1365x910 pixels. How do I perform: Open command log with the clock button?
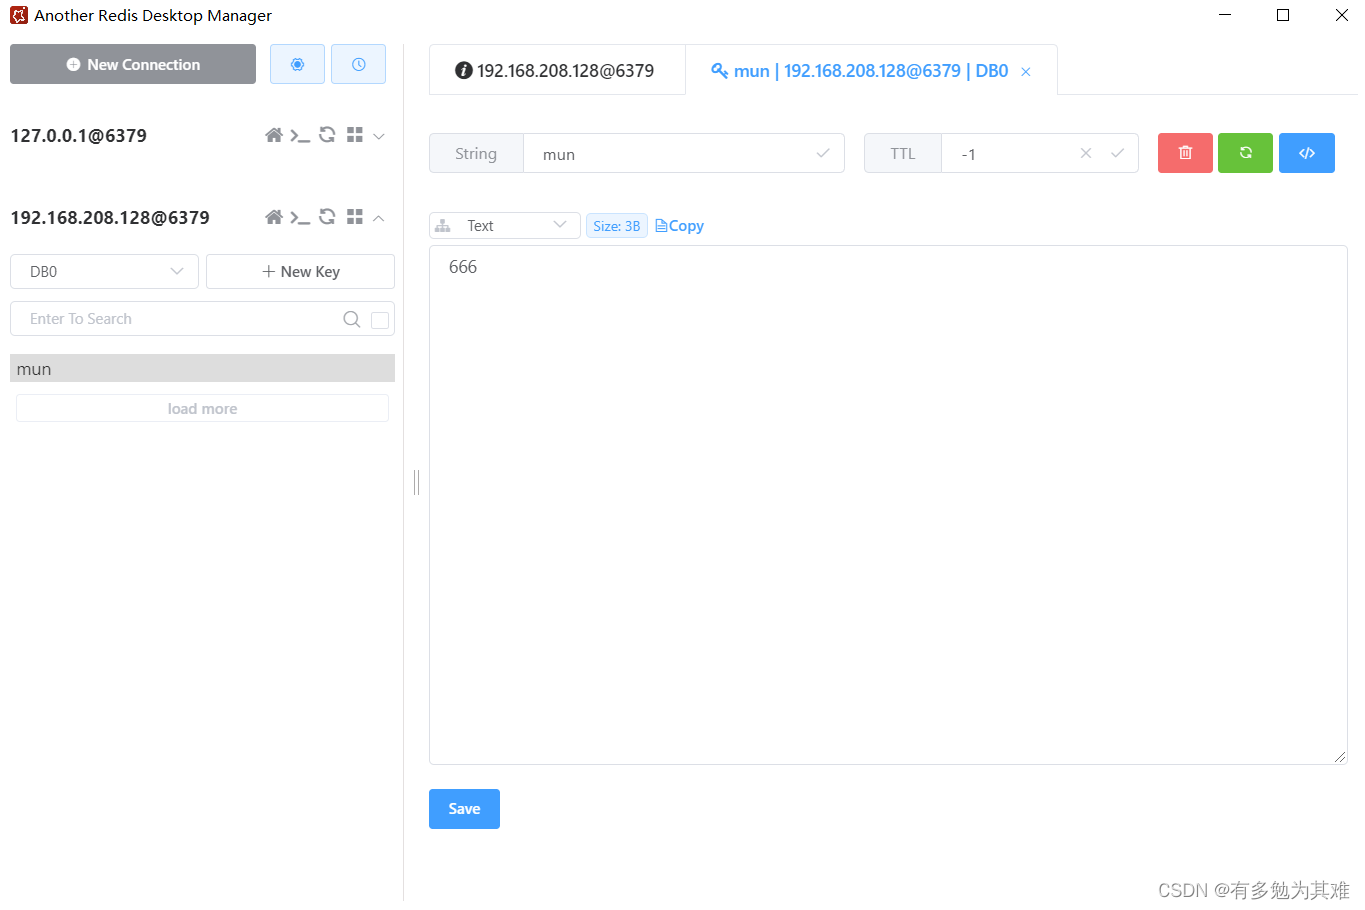pos(358,64)
